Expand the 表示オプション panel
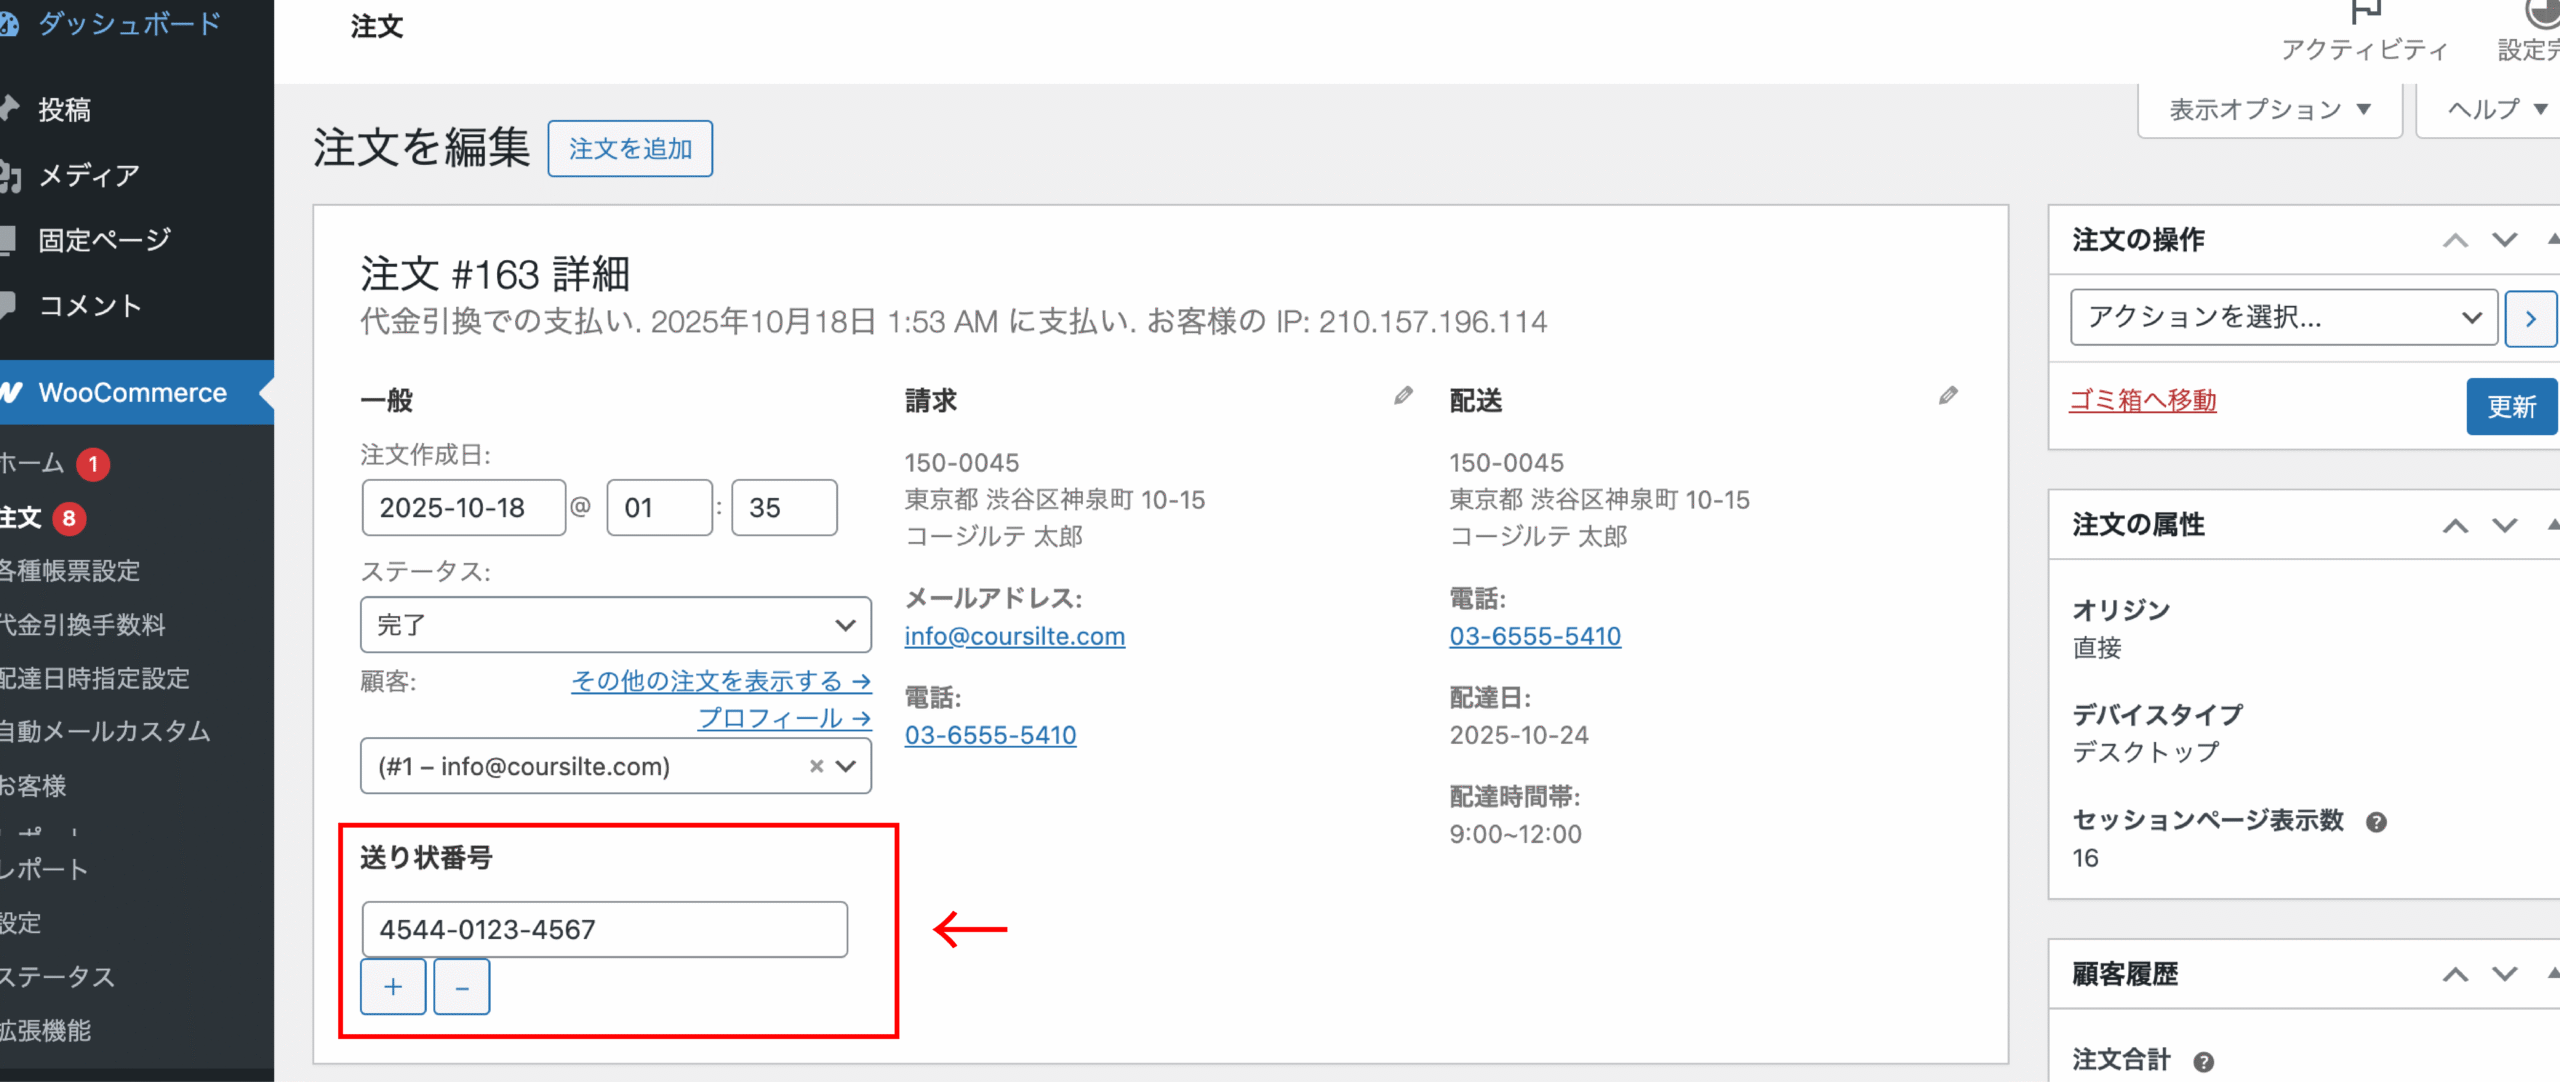Image resolution: width=2560 pixels, height=1082 pixels. (x=2269, y=109)
